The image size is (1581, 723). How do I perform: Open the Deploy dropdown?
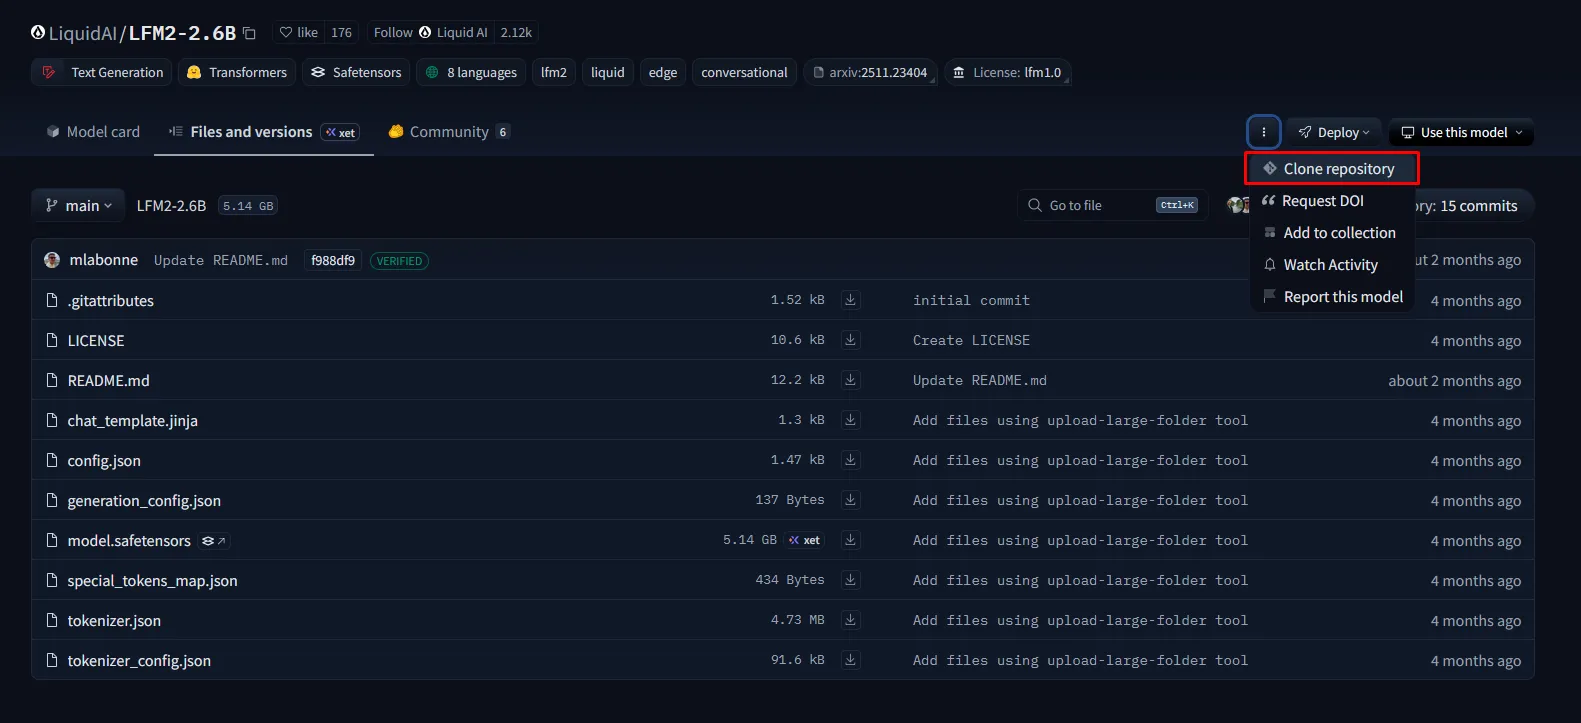(1334, 132)
